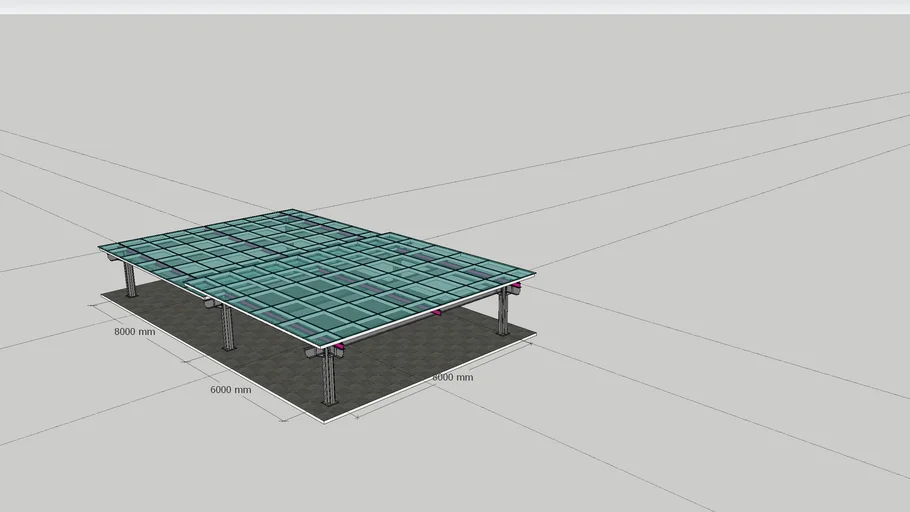
Task: Select the topmost rear corner of the roof
Action: 292,210
